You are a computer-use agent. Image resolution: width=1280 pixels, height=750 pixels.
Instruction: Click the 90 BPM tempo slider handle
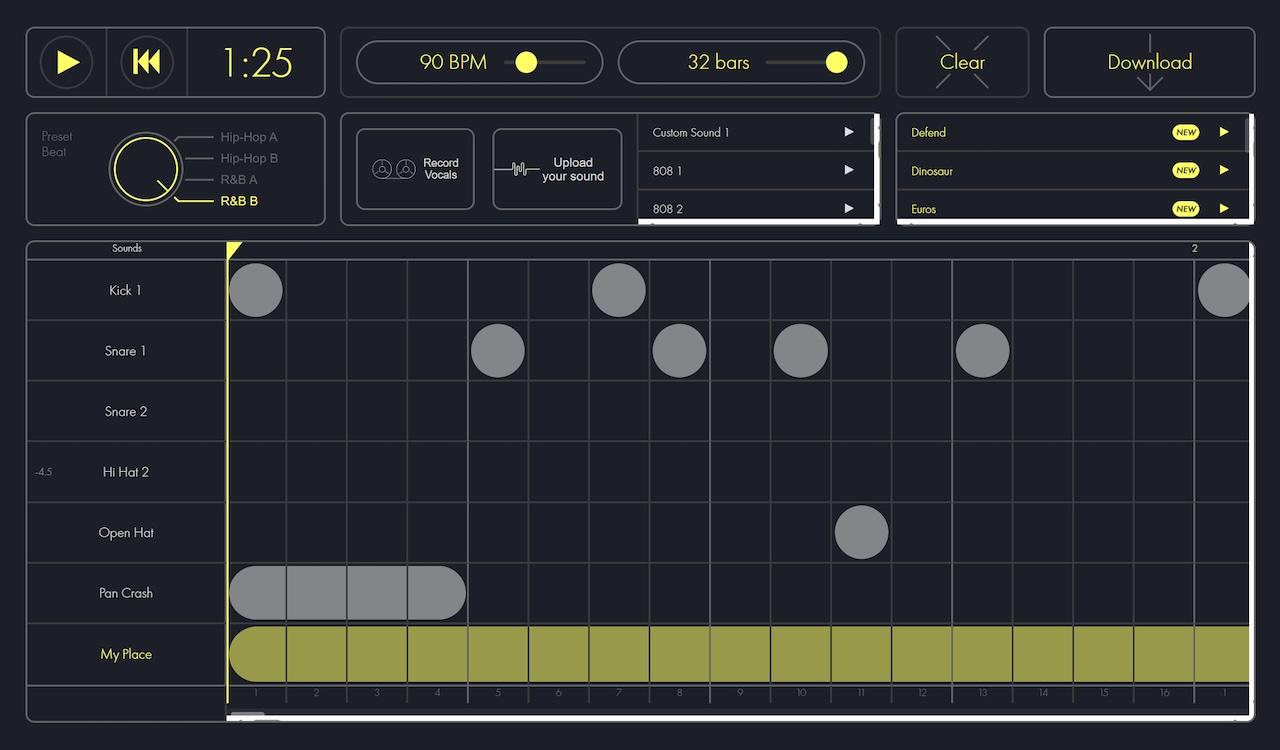click(x=526, y=63)
